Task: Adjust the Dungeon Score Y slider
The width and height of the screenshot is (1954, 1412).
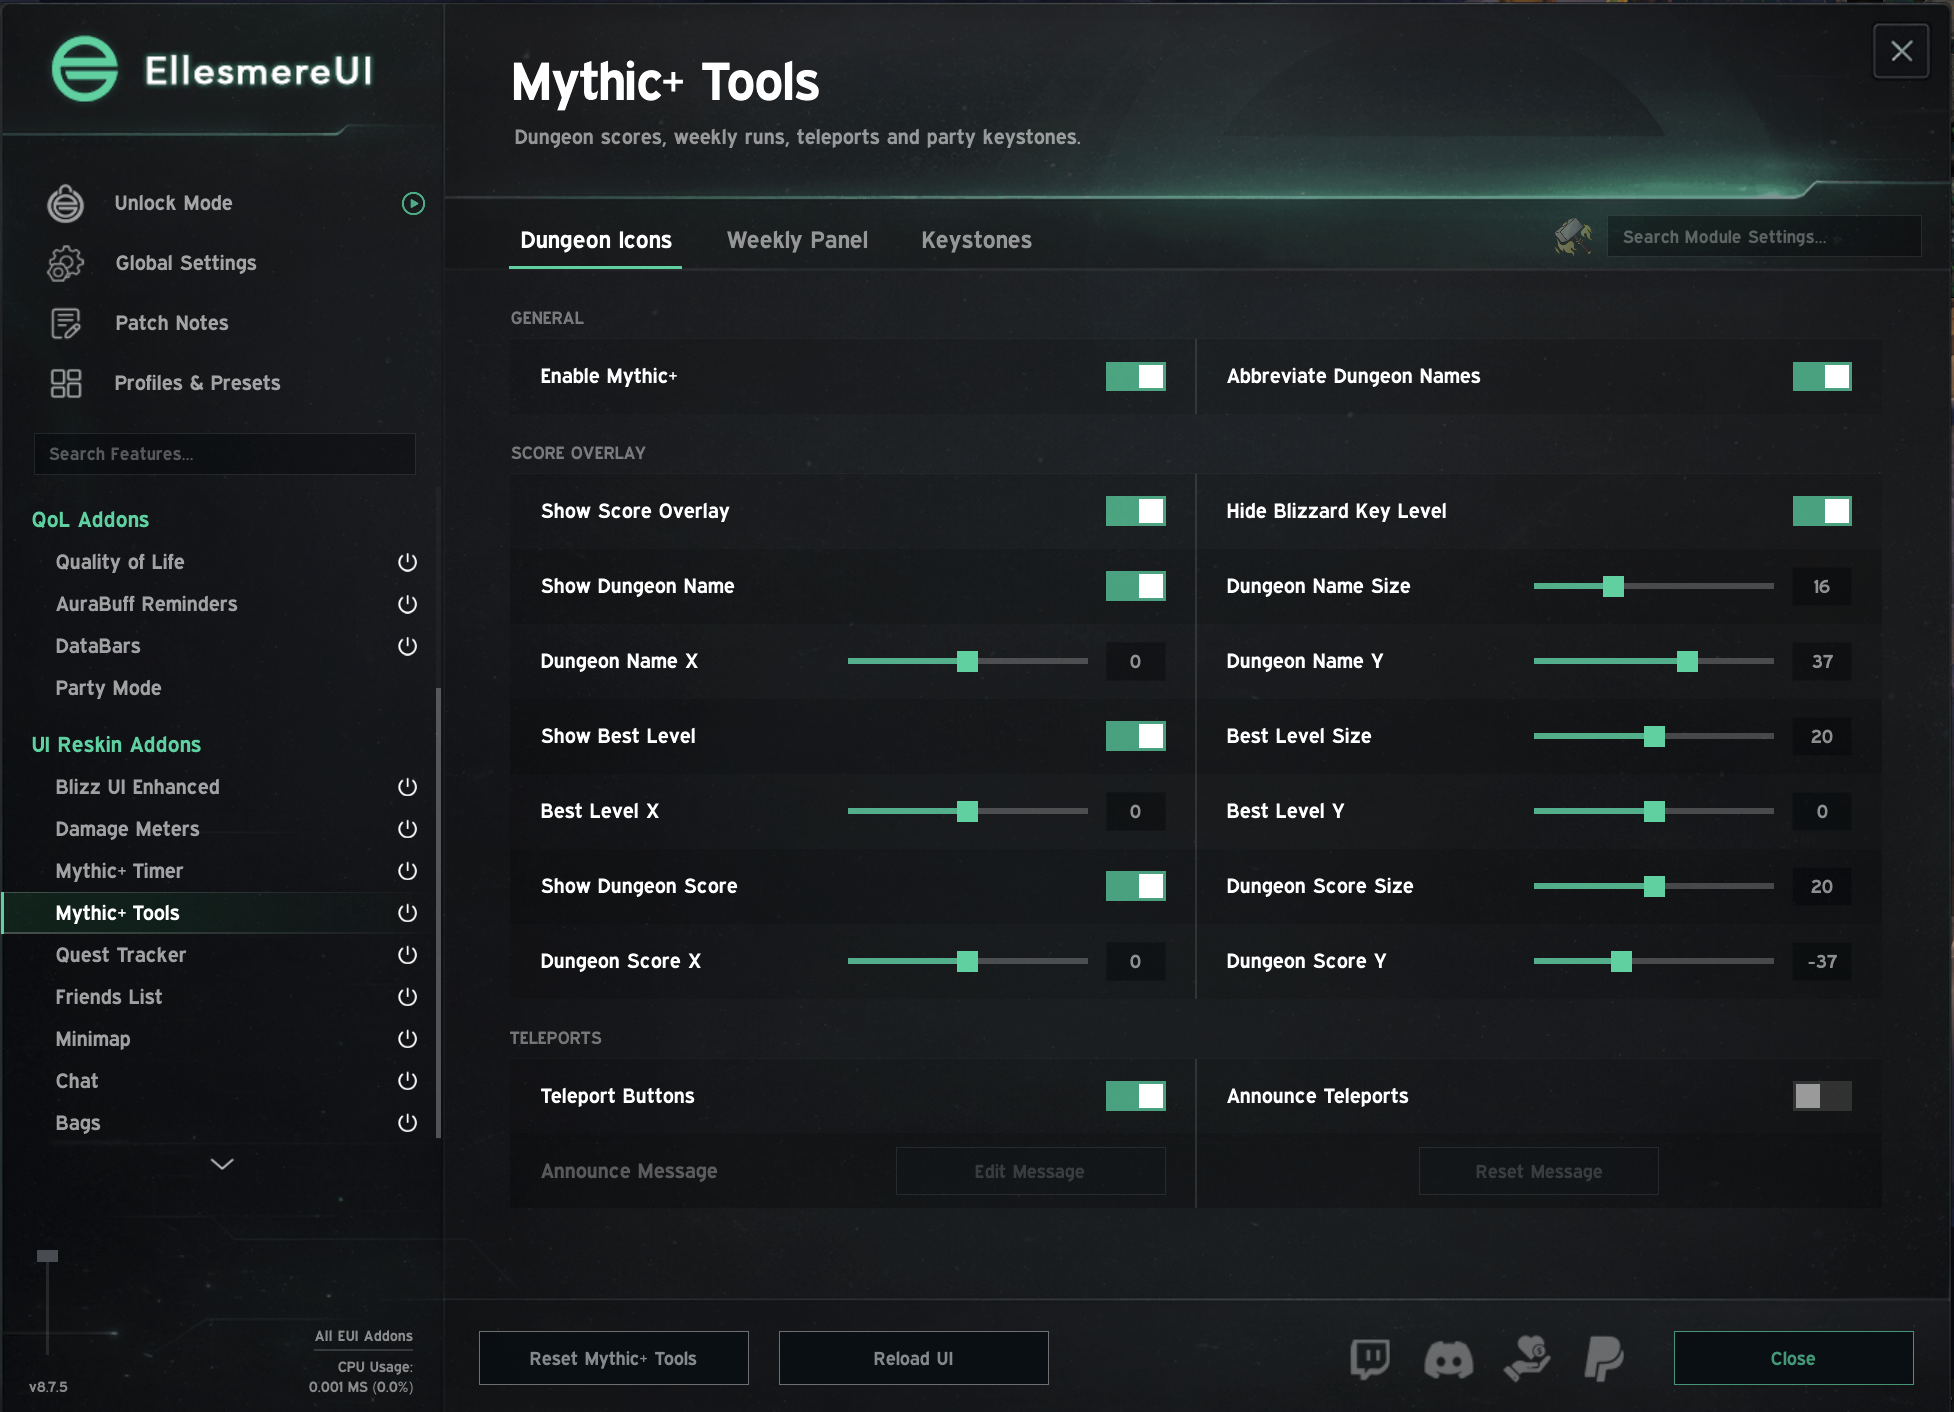Action: (1653, 961)
